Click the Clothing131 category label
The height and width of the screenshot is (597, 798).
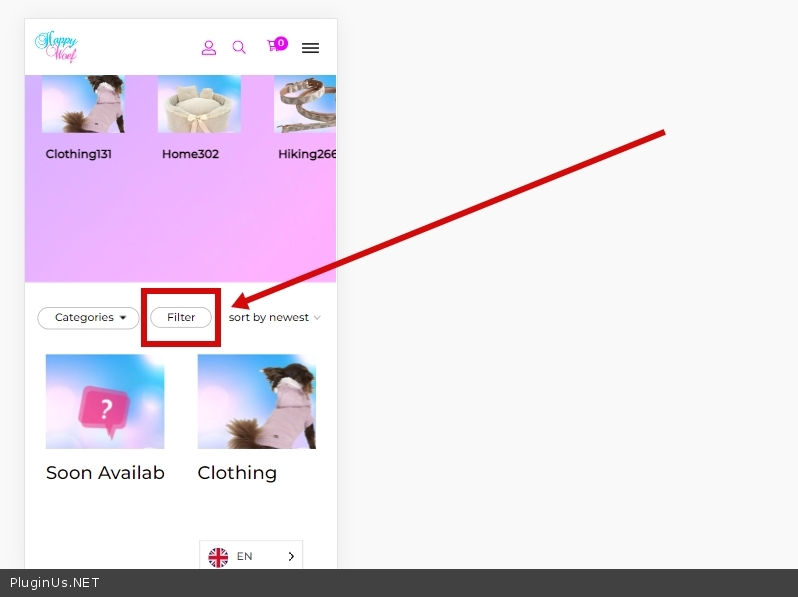tap(77, 154)
